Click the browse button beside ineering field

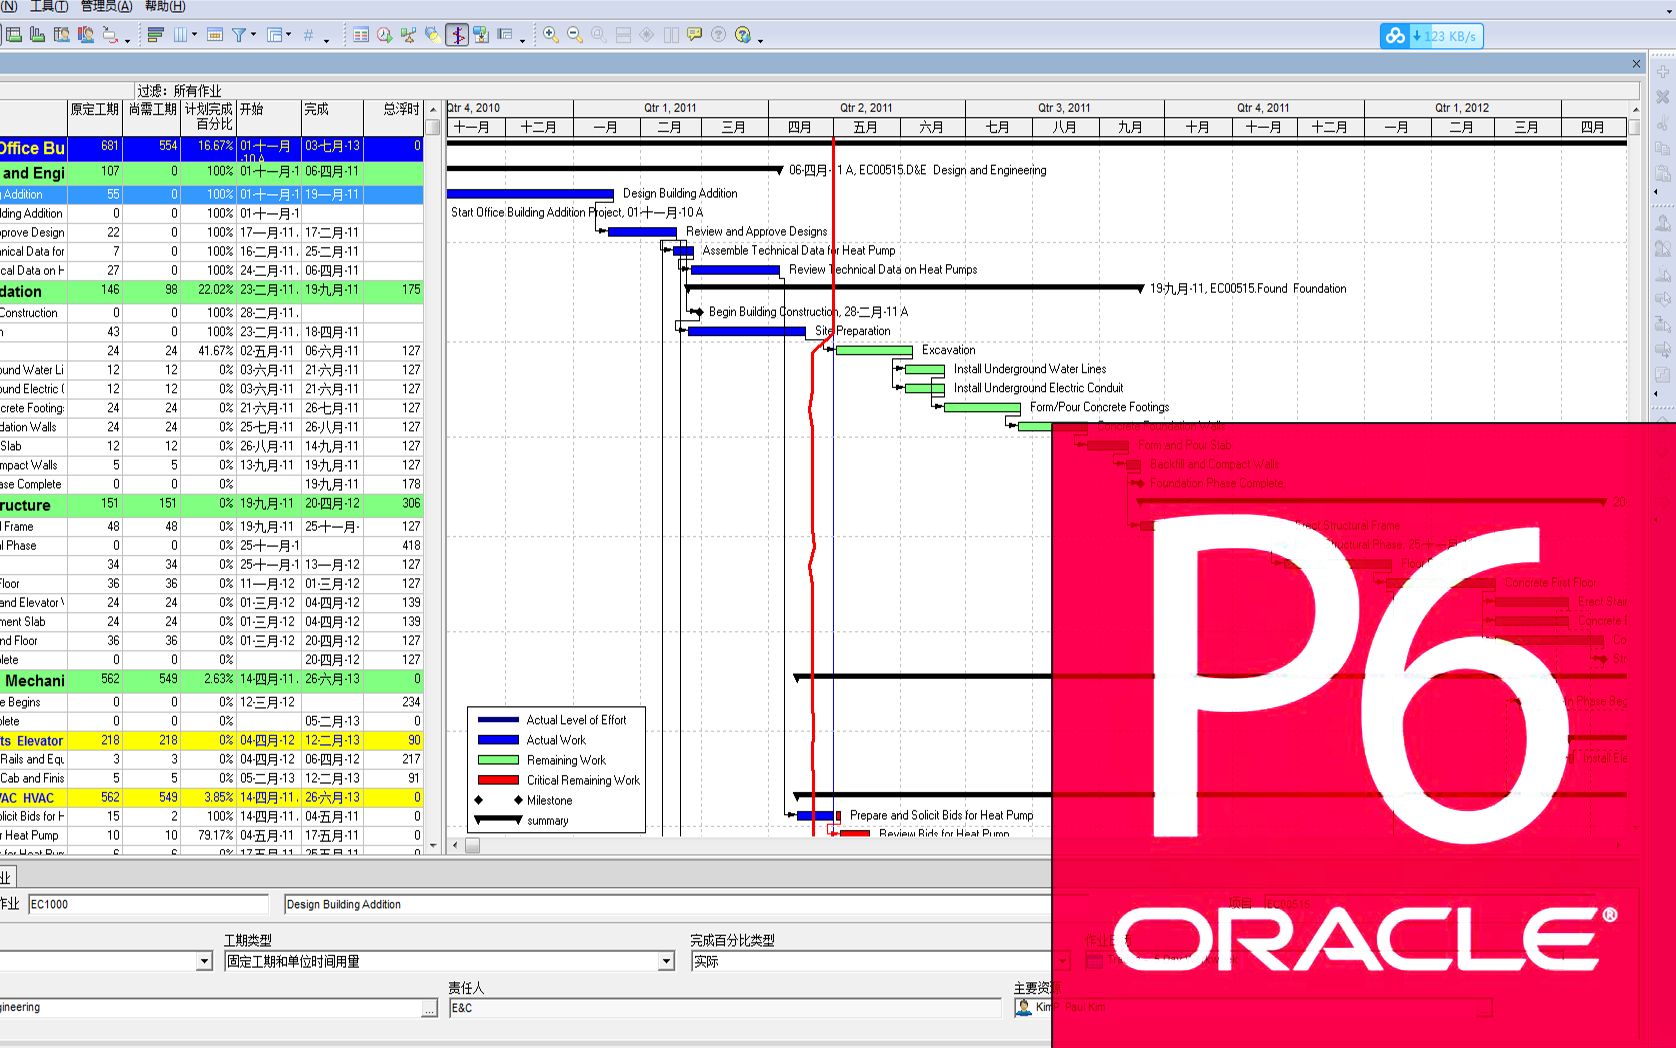click(x=429, y=1008)
